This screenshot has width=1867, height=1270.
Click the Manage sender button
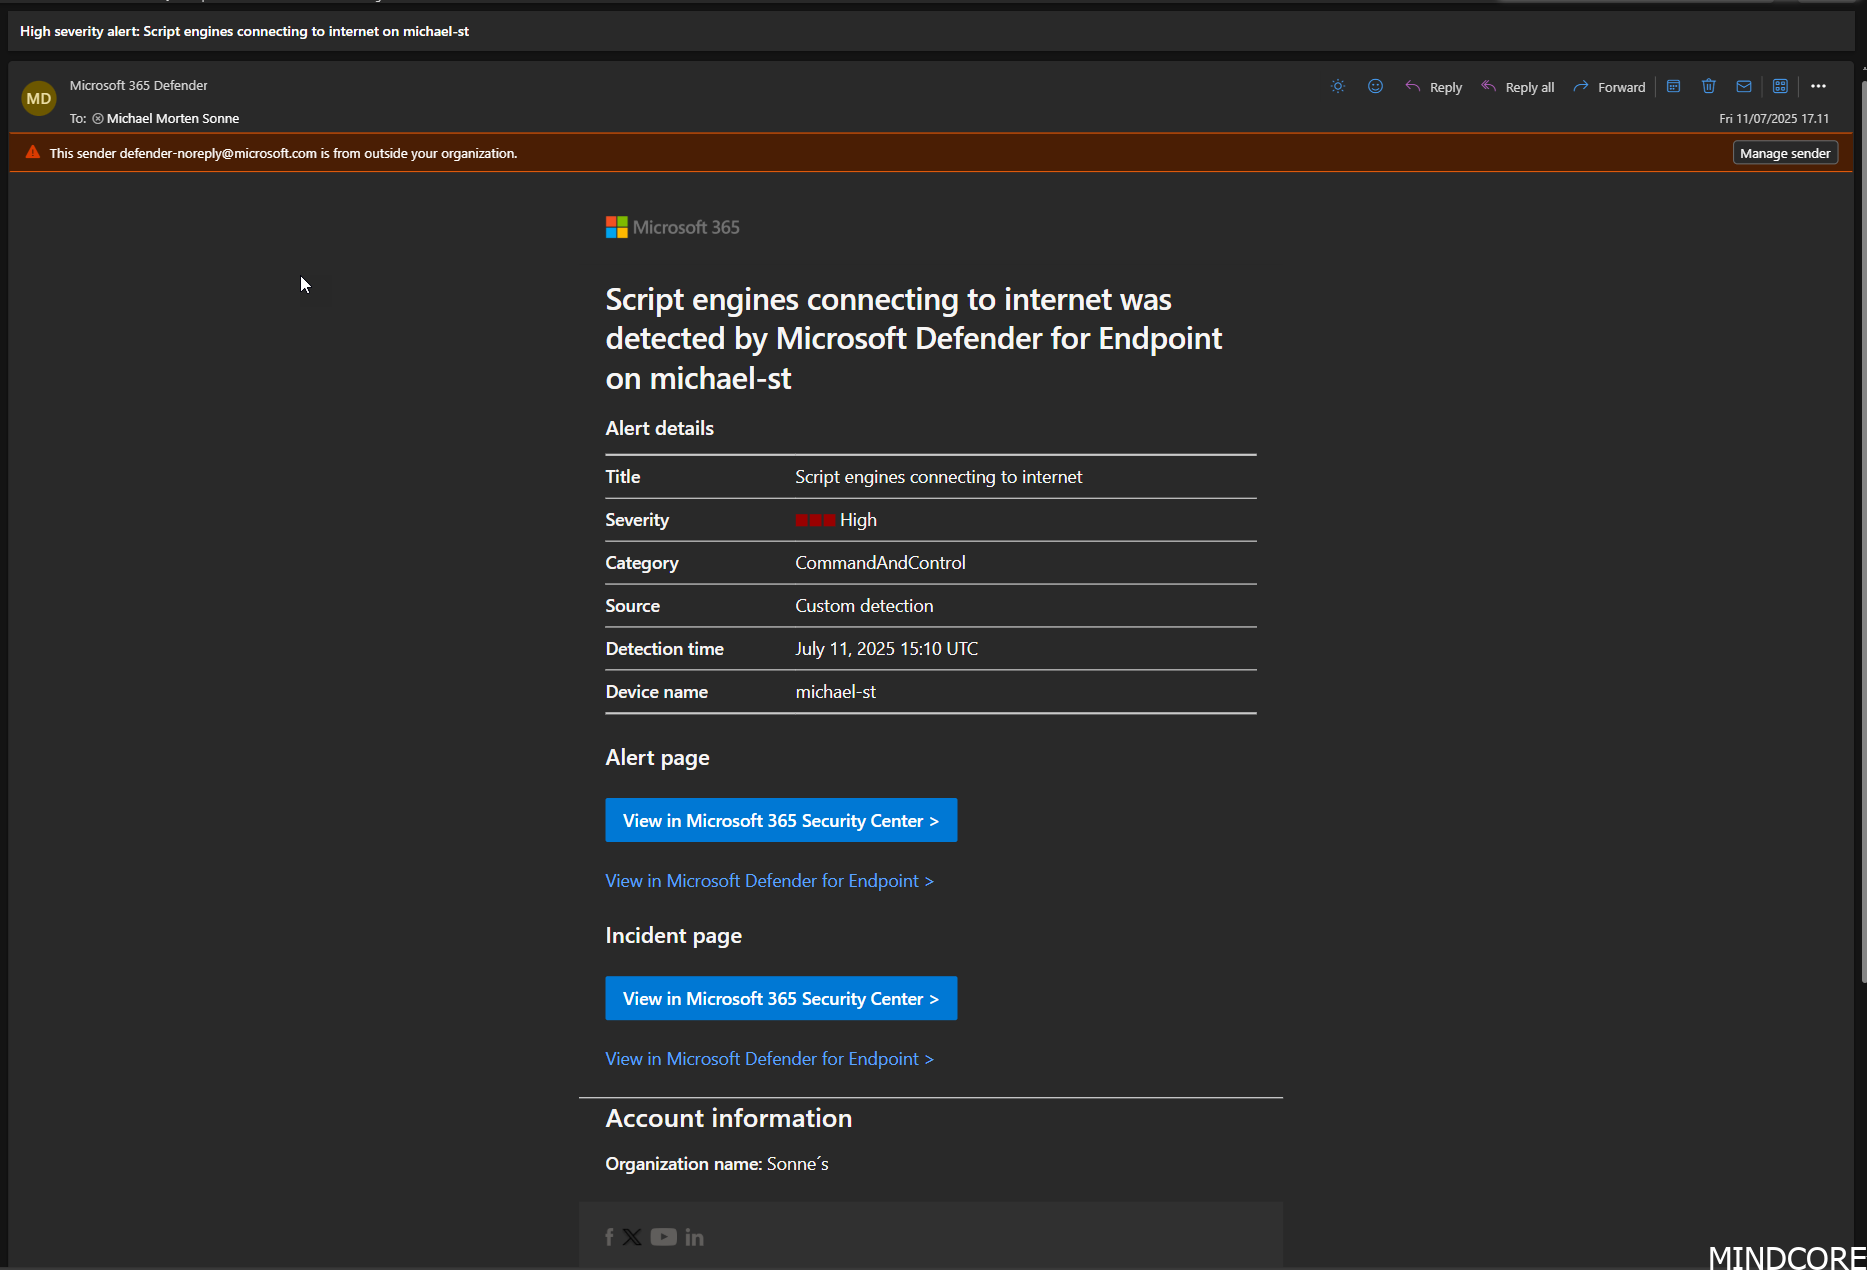pyautogui.click(x=1785, y=153)
